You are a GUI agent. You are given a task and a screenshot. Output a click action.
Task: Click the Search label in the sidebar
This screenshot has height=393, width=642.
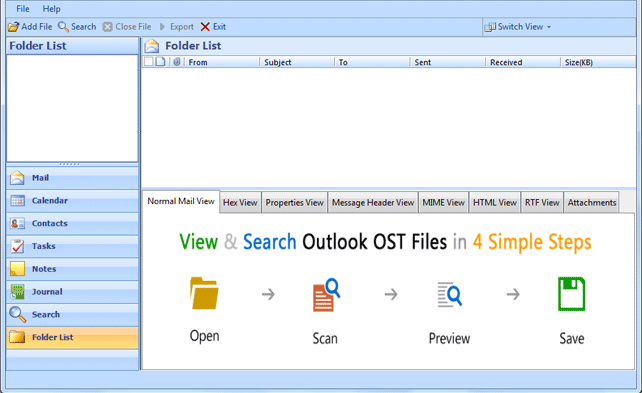(x=46, y=314)
